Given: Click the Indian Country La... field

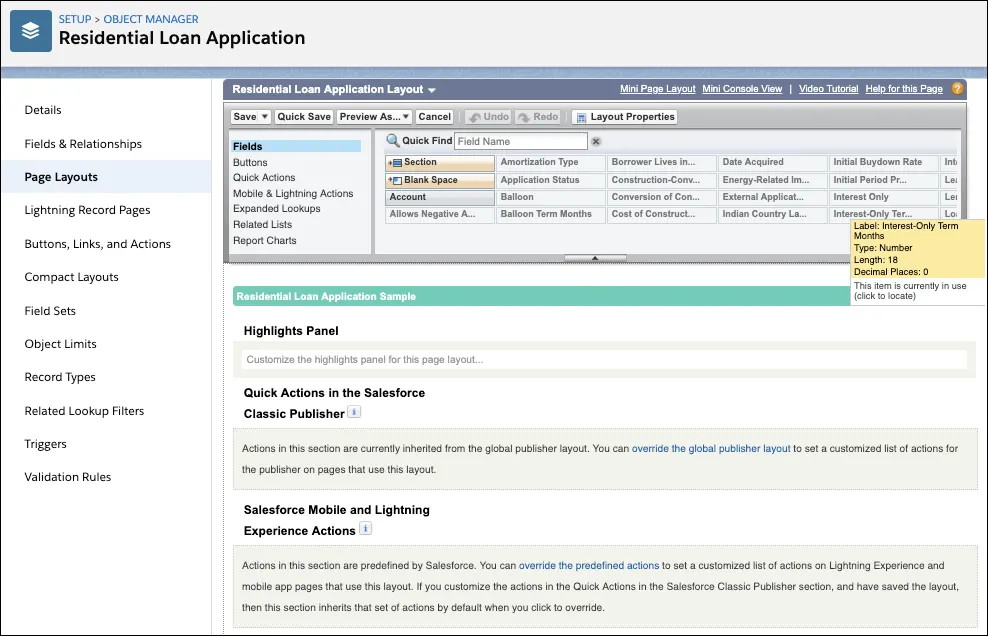Looking at the screenshot, I should click(x=773, y=214).
